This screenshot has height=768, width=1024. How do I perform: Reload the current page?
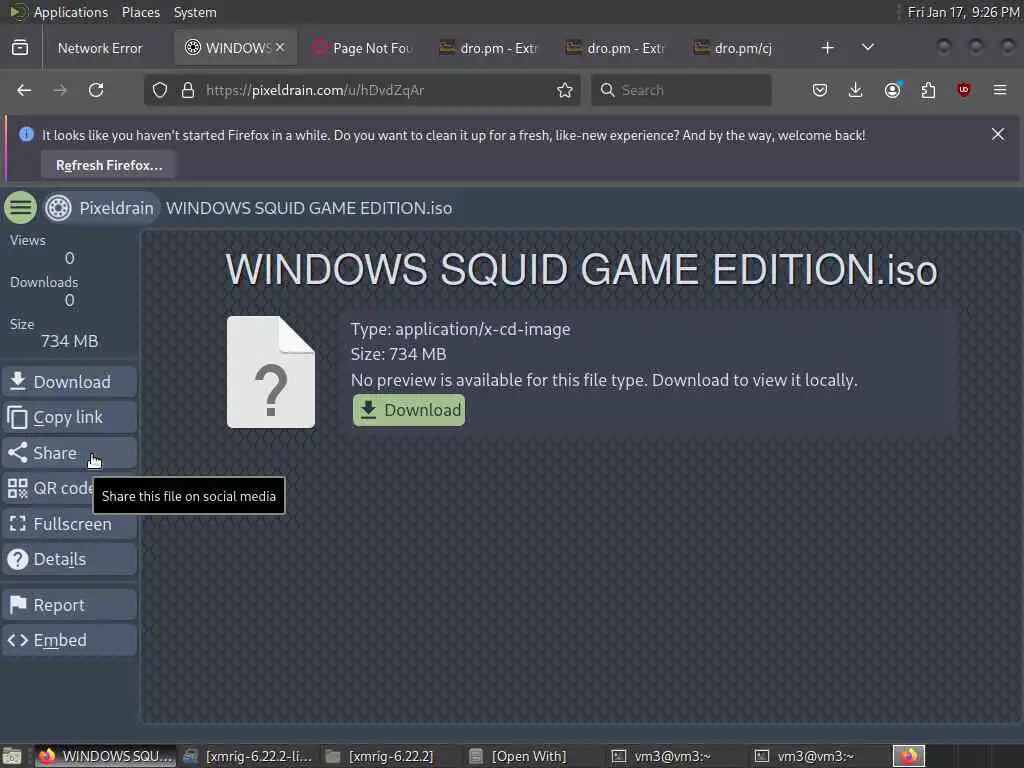click(96, 90)
